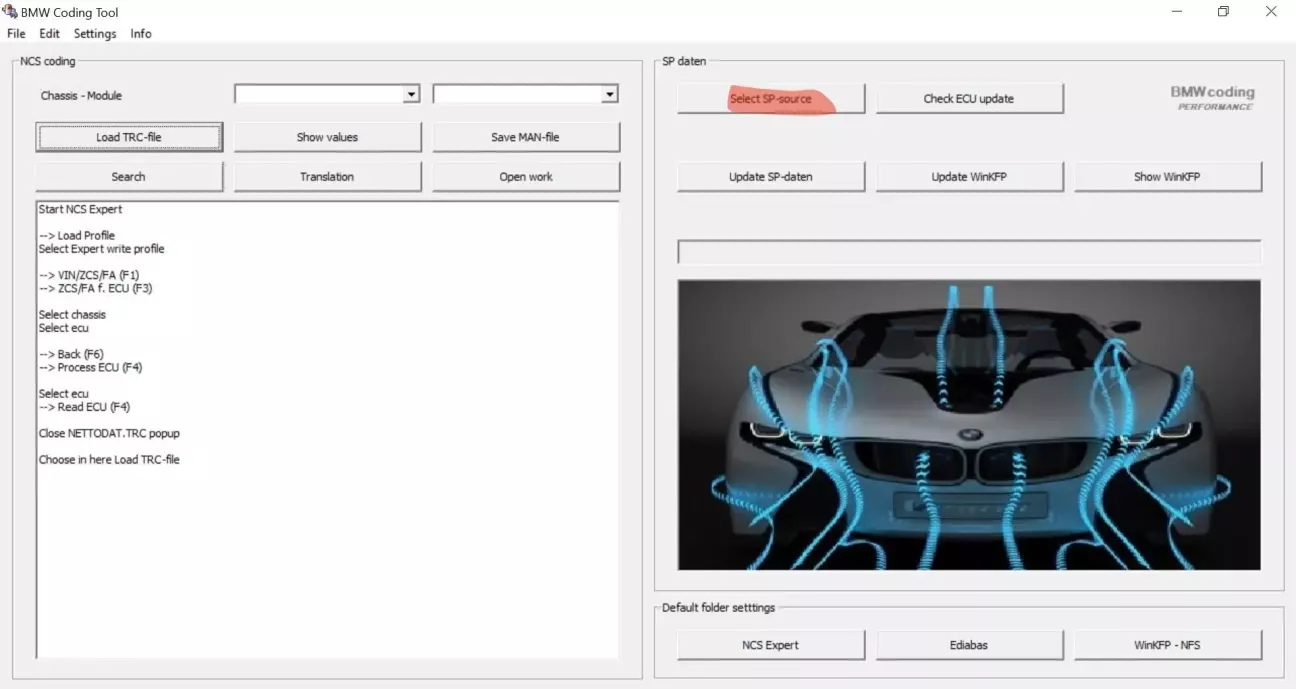Click the 'Start NCS Expert' line

(81, 209)
